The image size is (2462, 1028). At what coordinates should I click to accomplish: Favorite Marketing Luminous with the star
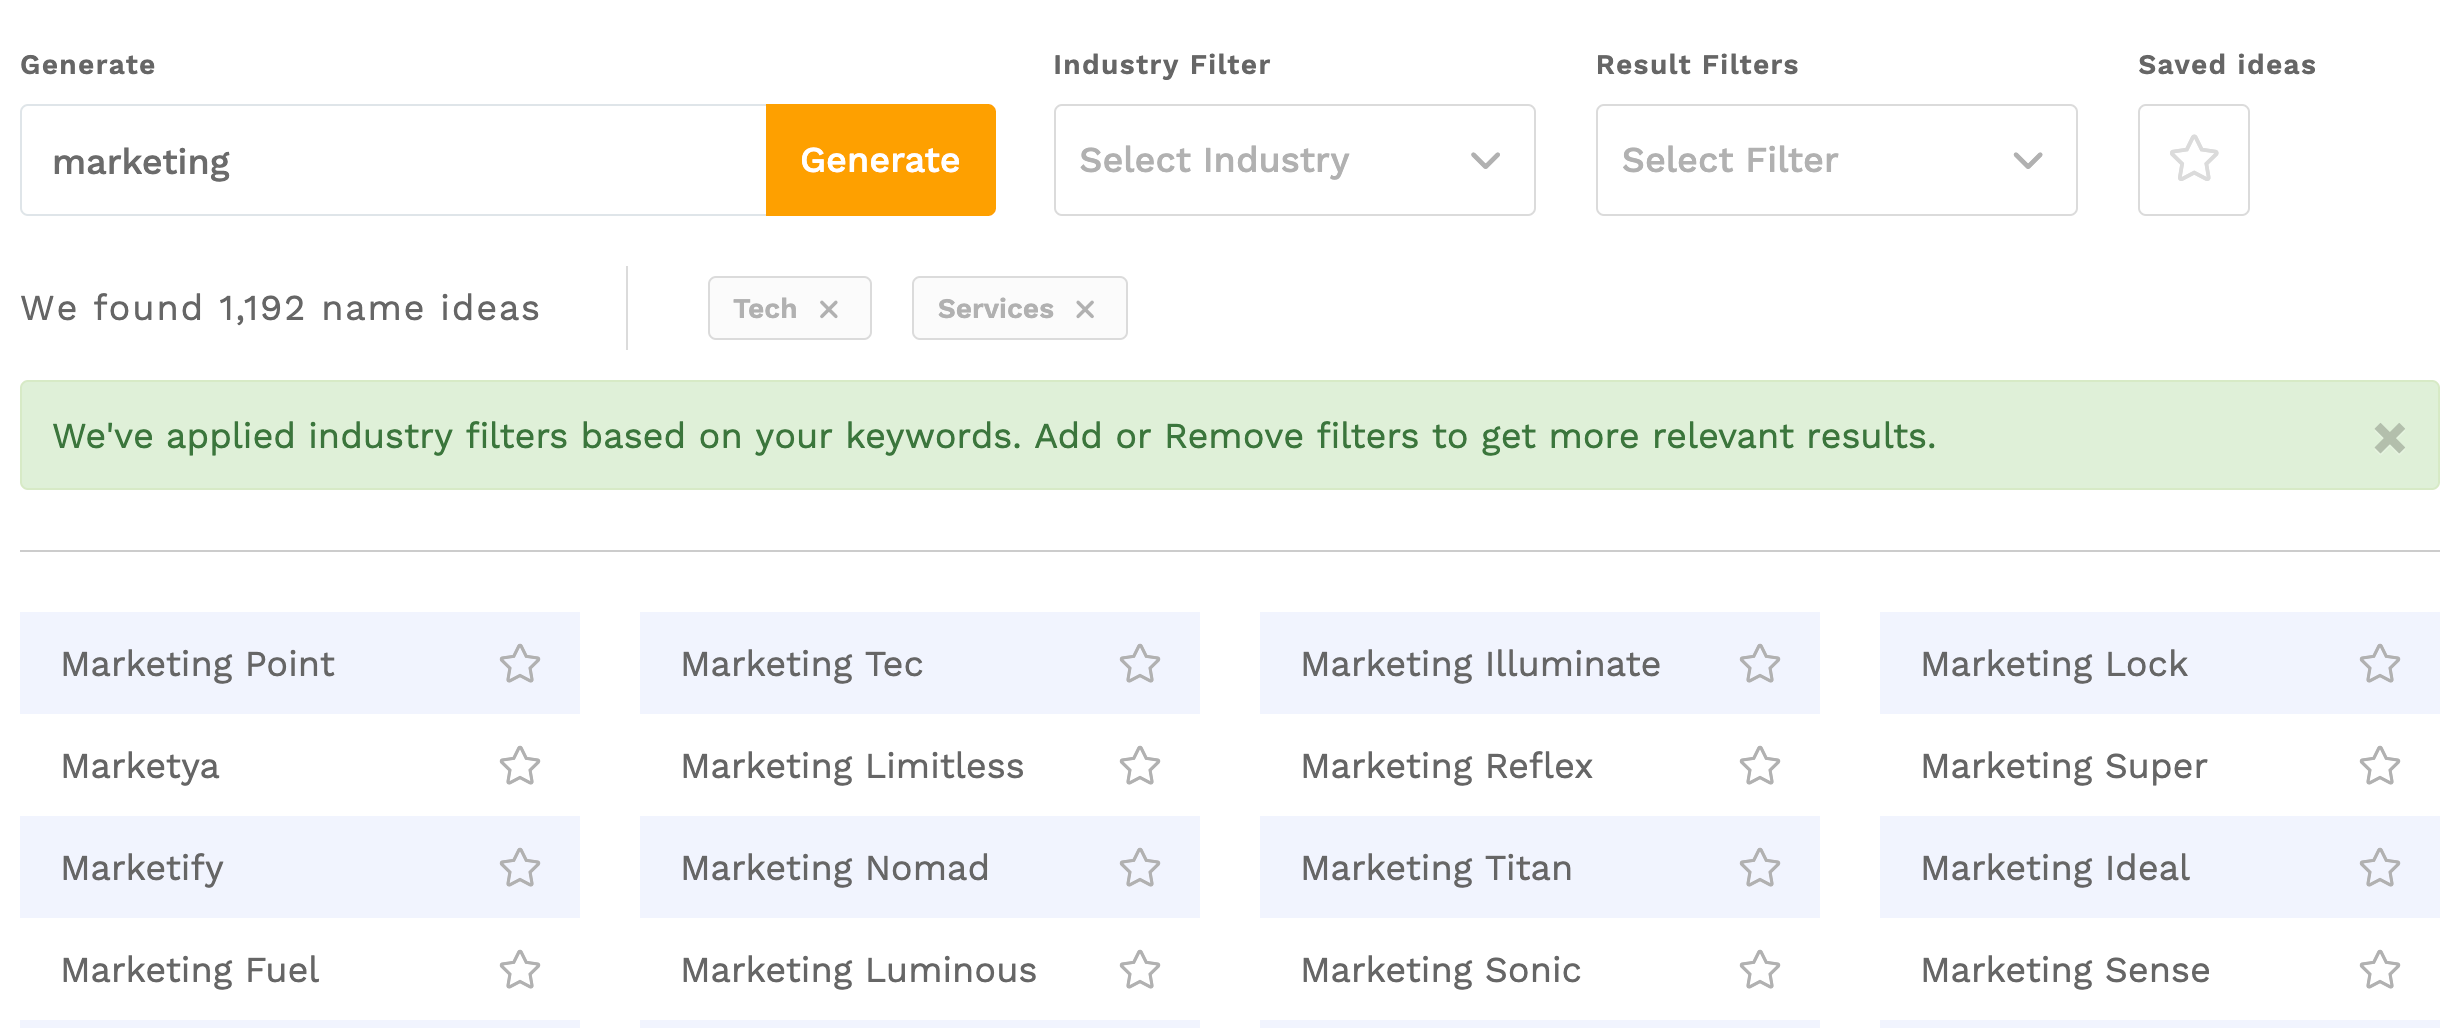[1140, 970]
